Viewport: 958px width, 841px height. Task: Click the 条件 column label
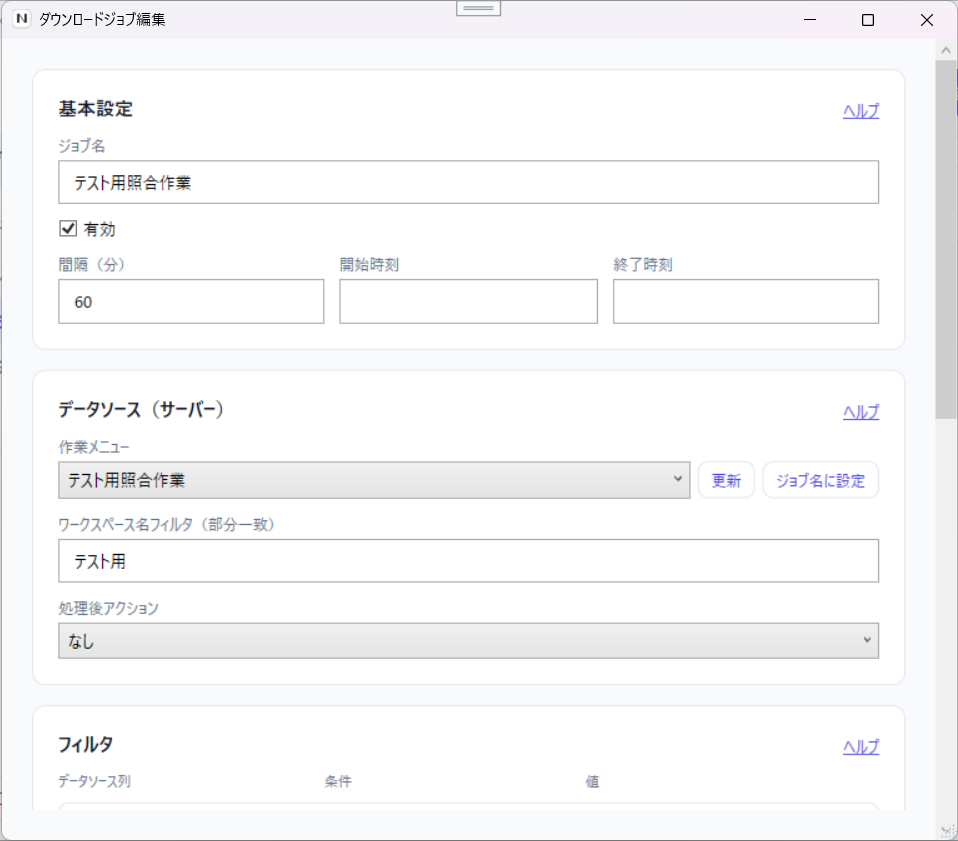(338, 781)
